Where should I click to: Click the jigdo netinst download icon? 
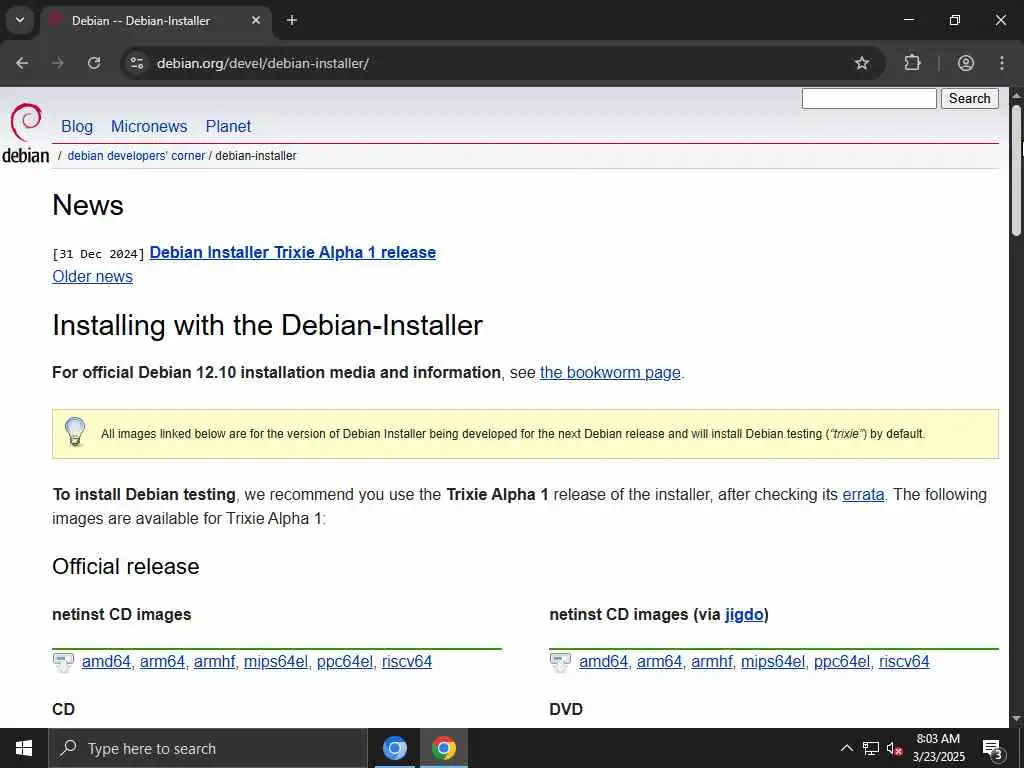560,662
